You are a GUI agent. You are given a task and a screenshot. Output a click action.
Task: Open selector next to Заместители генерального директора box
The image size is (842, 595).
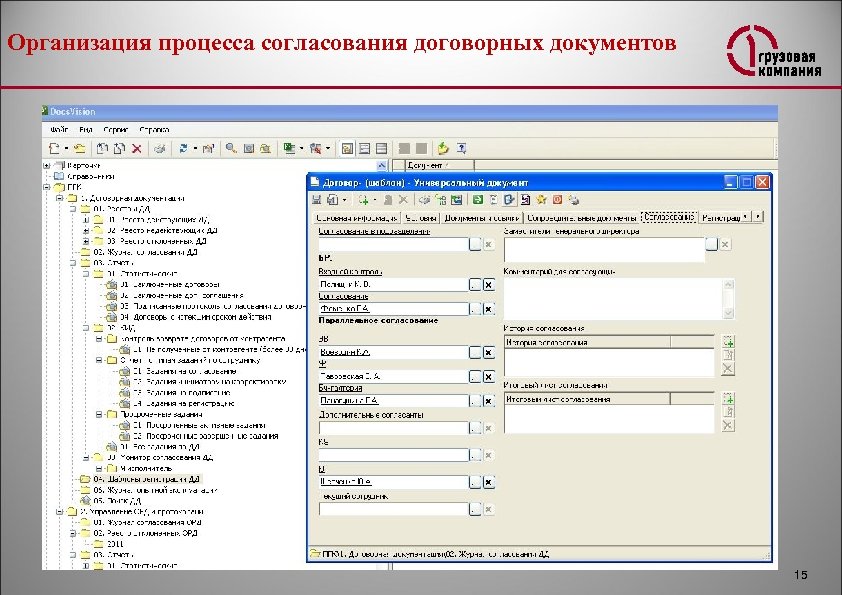[712, 244]
